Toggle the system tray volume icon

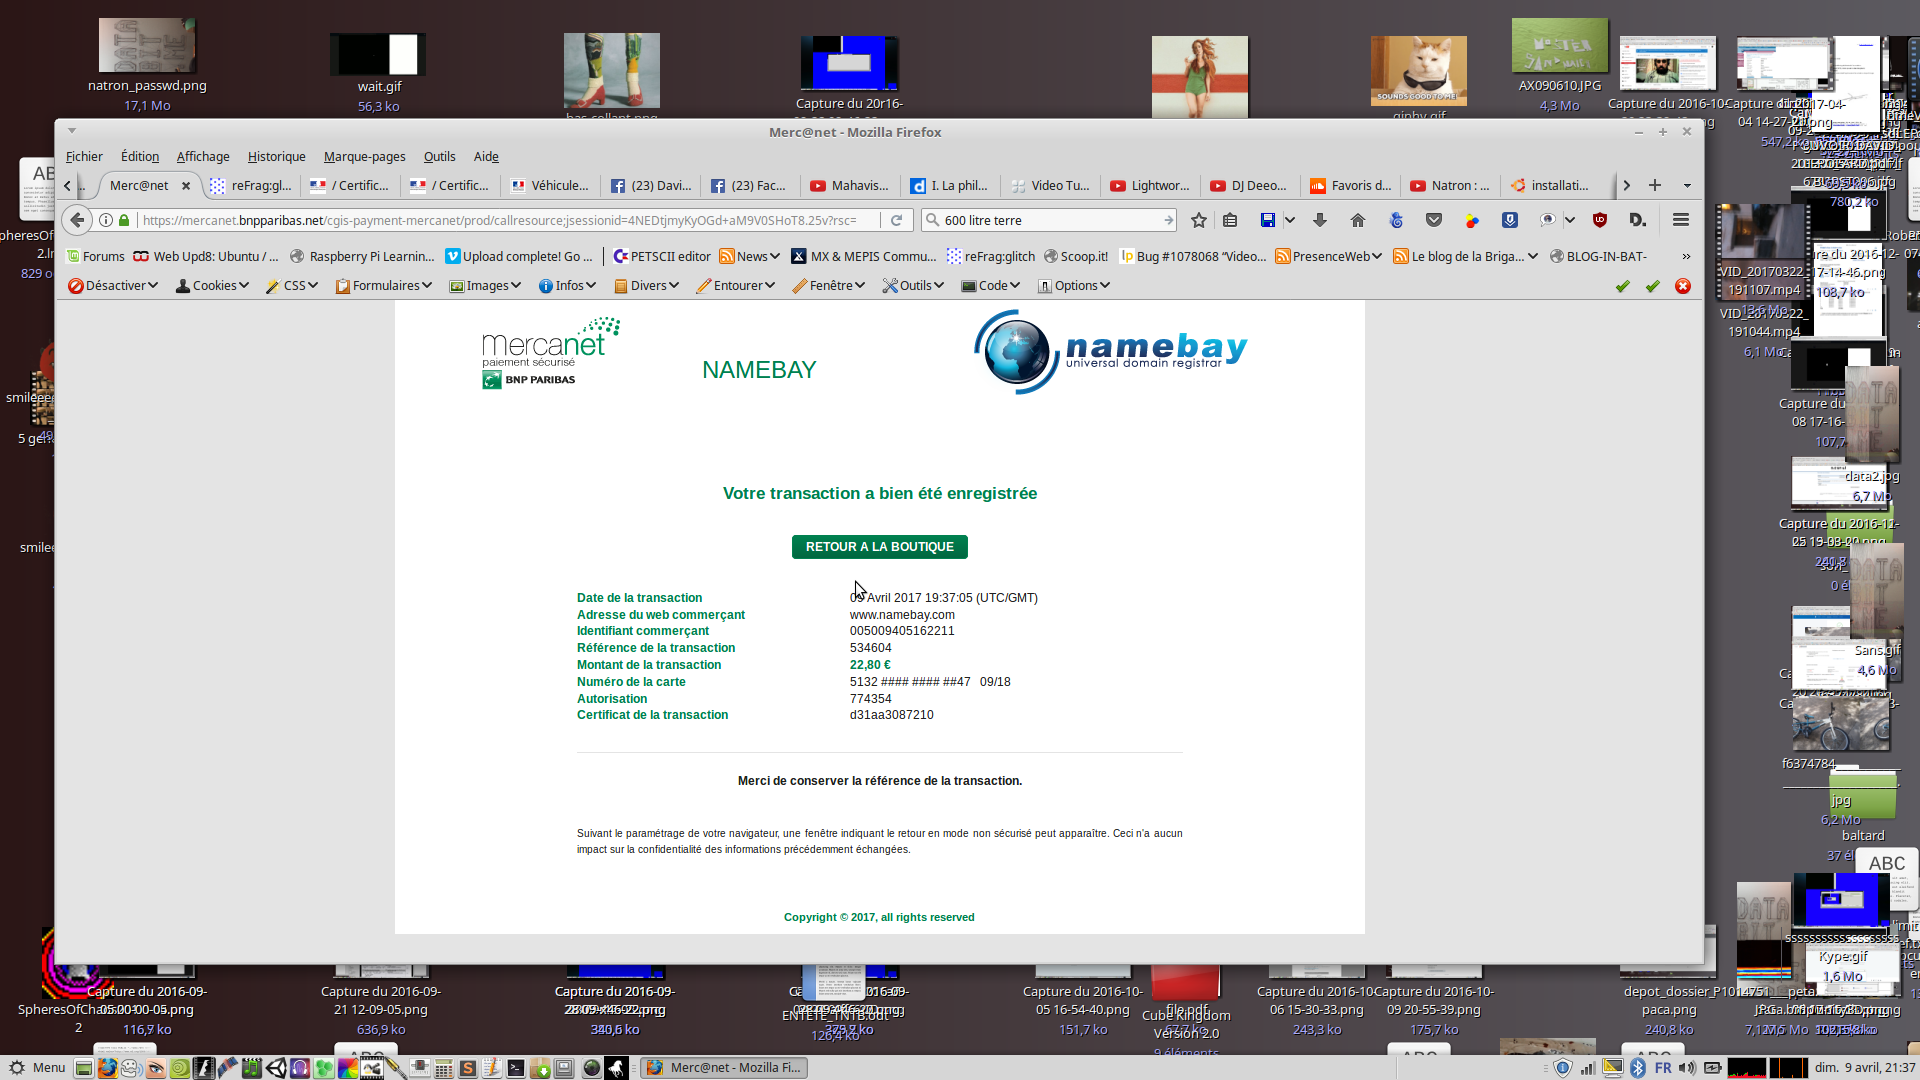point(1687,1068)
